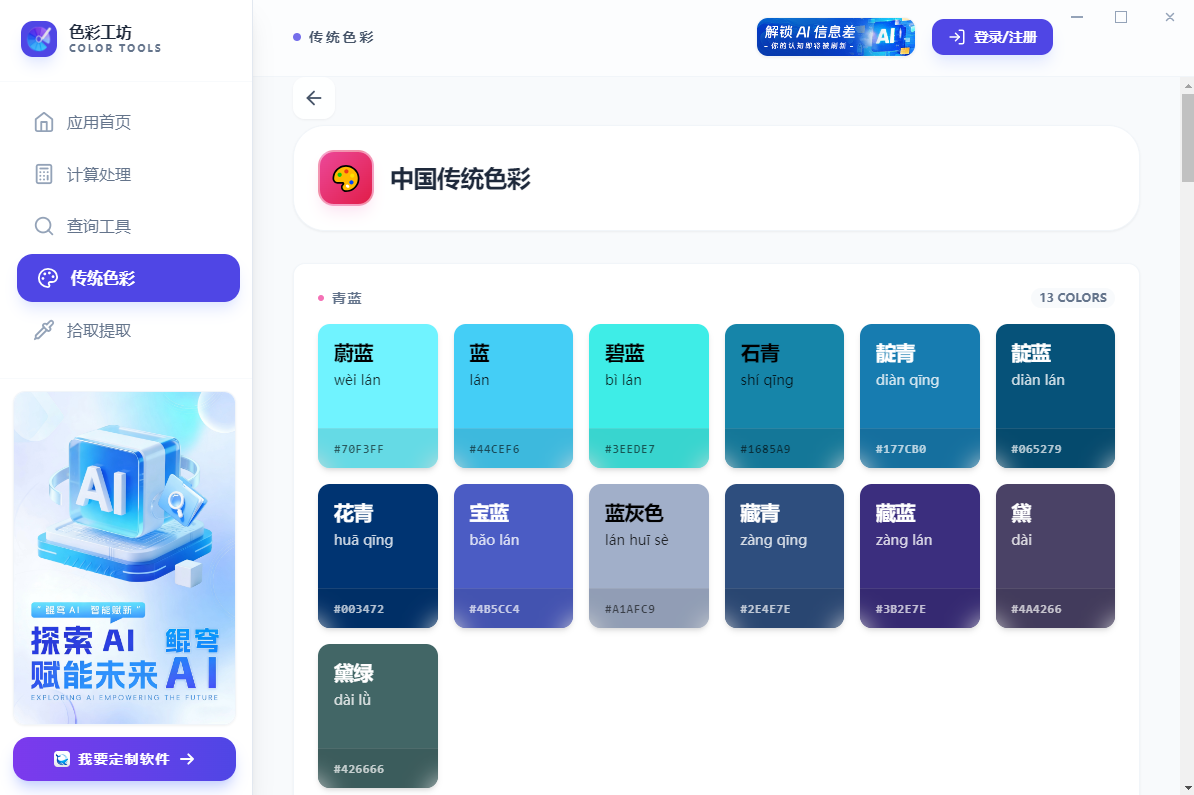Click the 藏蓝 color card
The width and height of the screenshot is (1194, 795).
[919, 556]
